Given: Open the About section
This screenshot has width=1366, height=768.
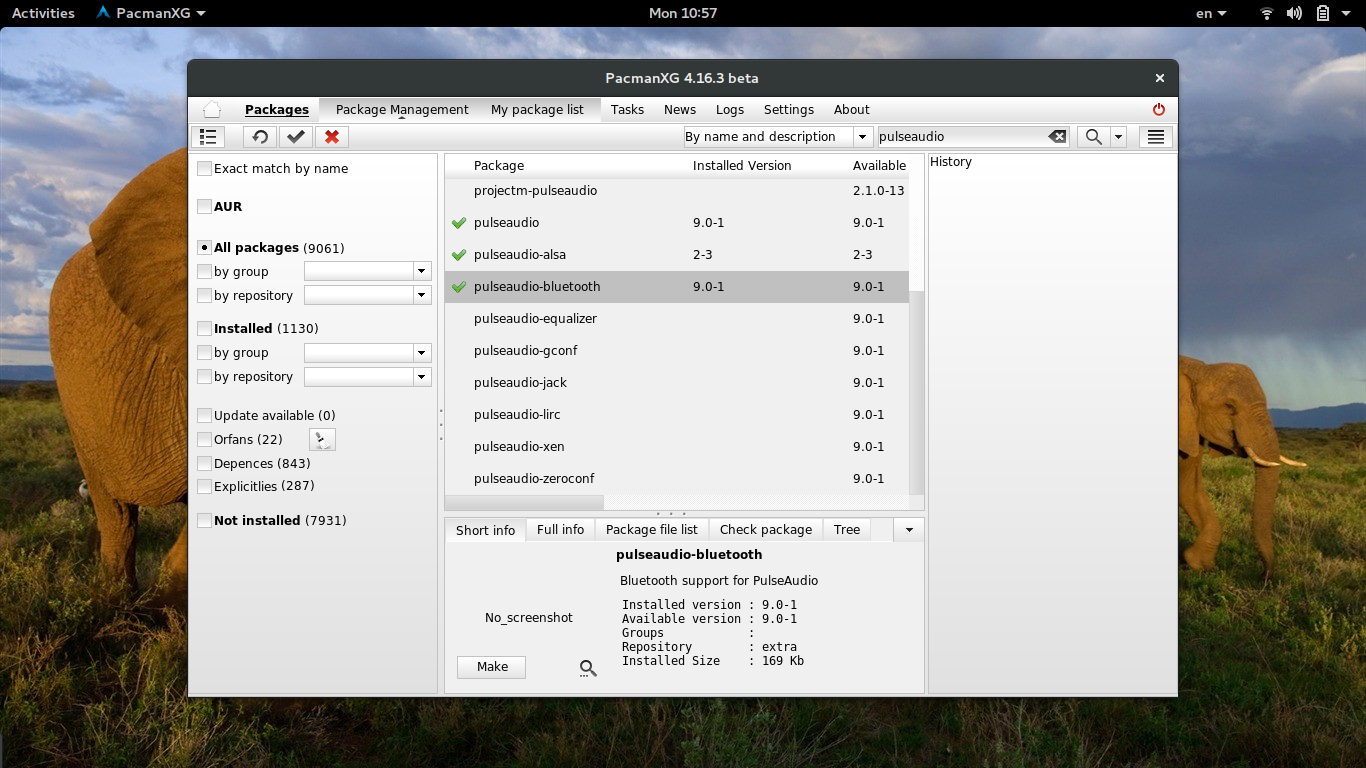Looking at the screenshot, I should (852, 110).
